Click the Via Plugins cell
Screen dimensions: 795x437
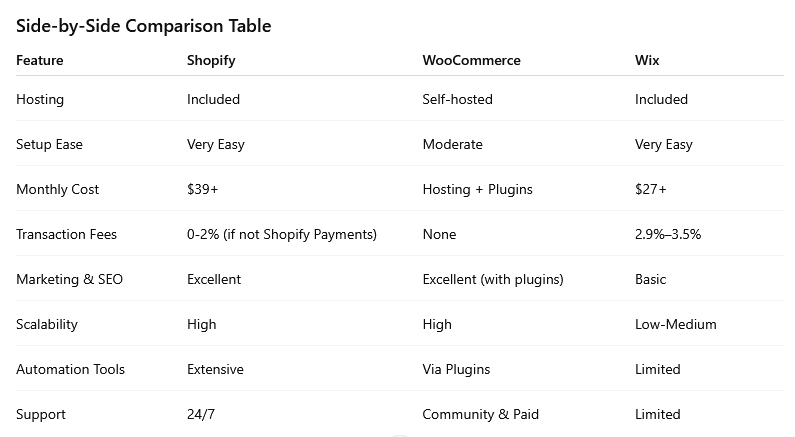pyautogui.click(x=456, y=369)
